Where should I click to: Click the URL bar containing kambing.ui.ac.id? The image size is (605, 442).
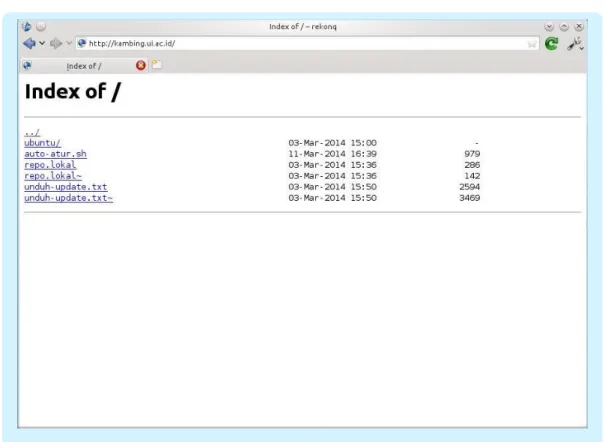click(x=307, y=43)
